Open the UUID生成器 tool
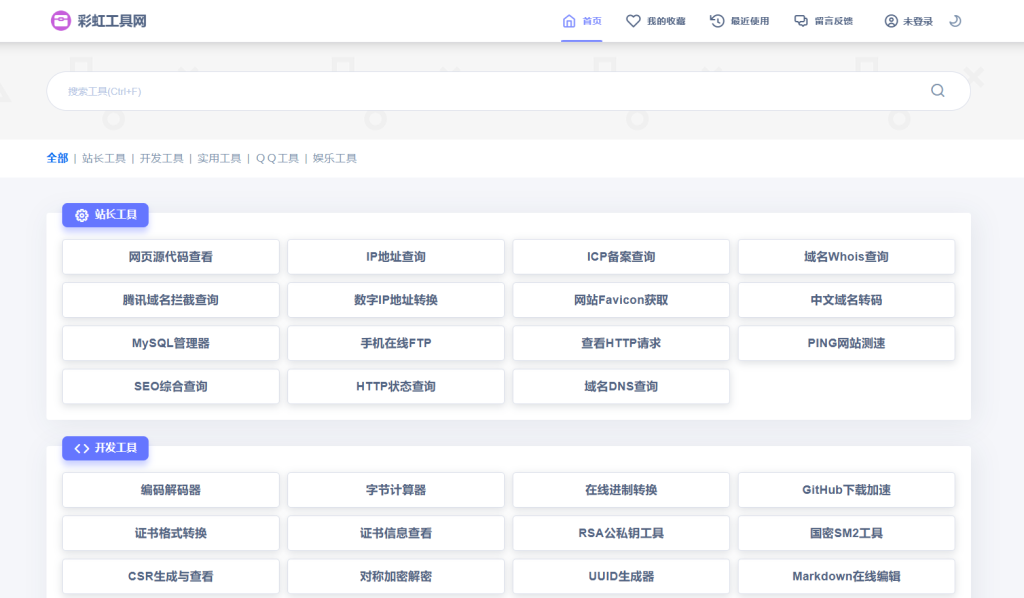The image size is (1024, 598). (621, 576)
